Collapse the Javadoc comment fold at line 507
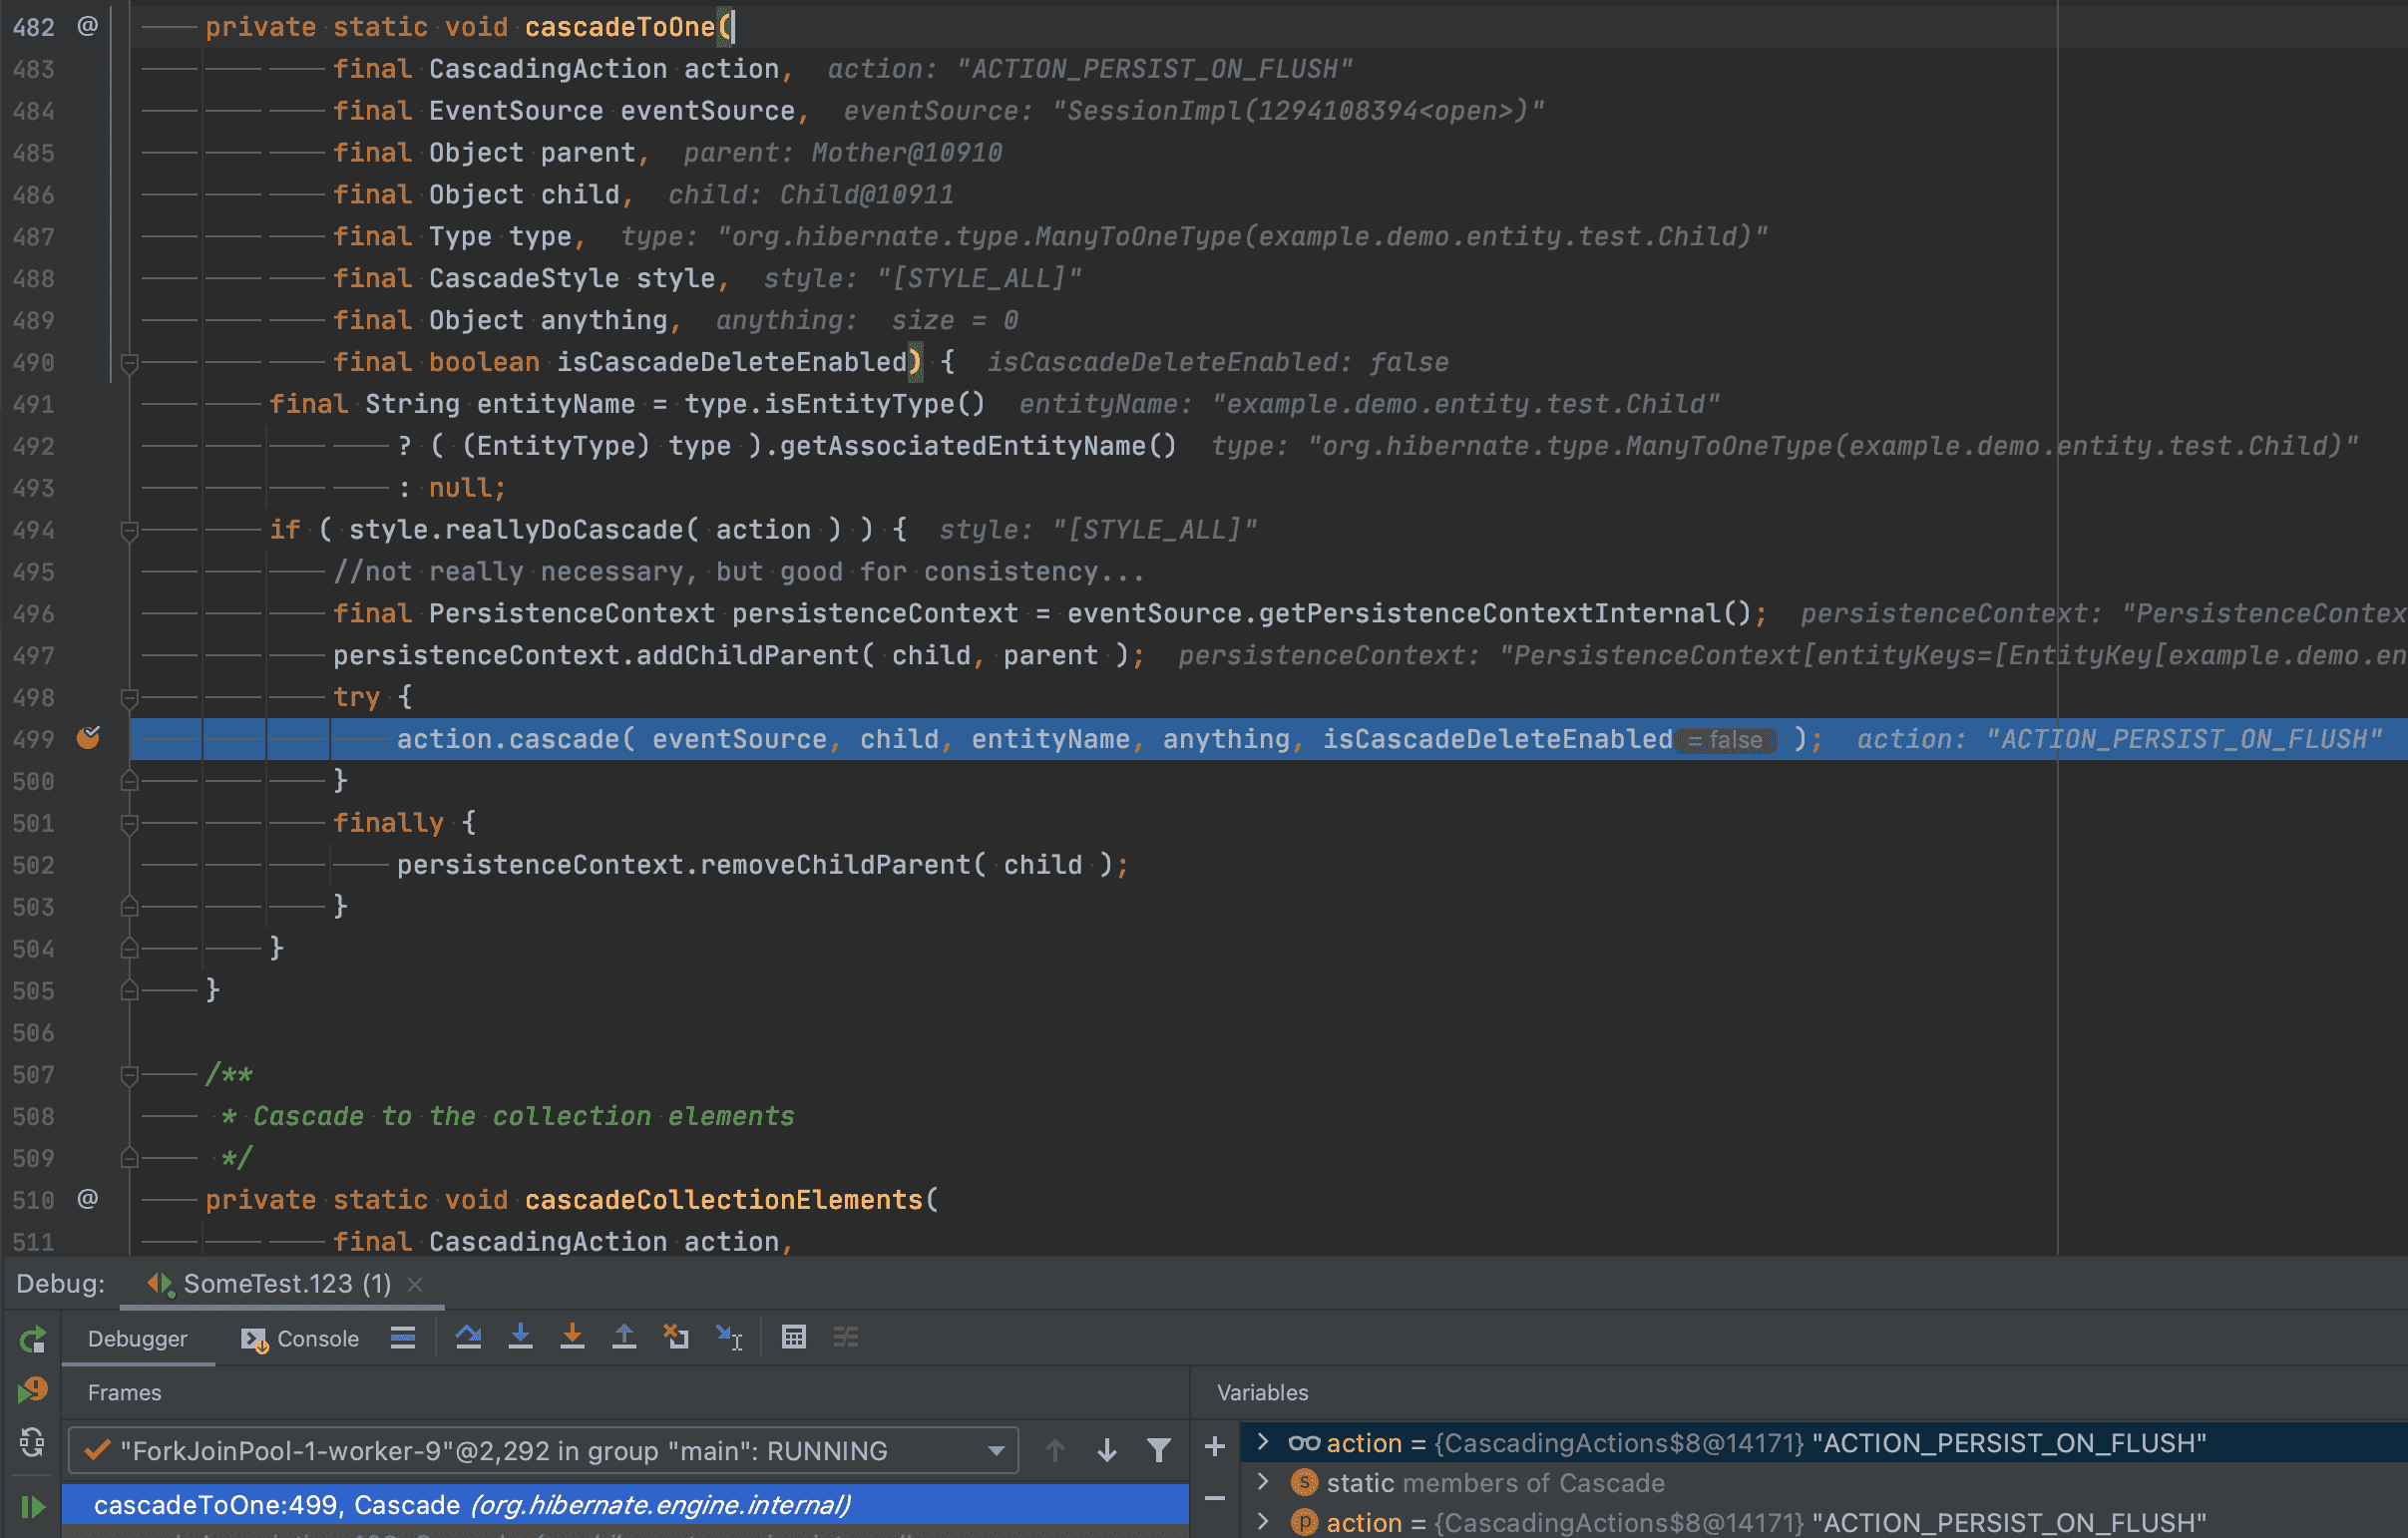This screenshot has height=1538, width=2408. coord(129,1076)
